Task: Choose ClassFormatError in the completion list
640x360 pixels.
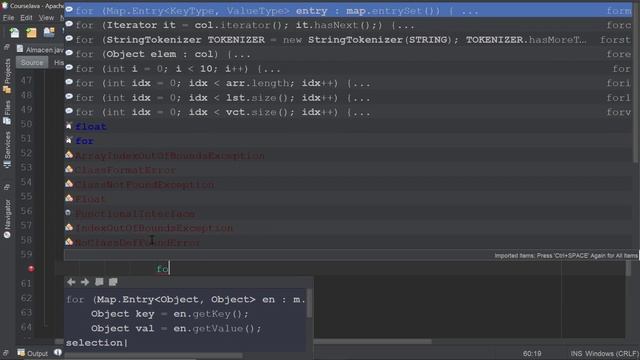Action: (x=349, y=170)
